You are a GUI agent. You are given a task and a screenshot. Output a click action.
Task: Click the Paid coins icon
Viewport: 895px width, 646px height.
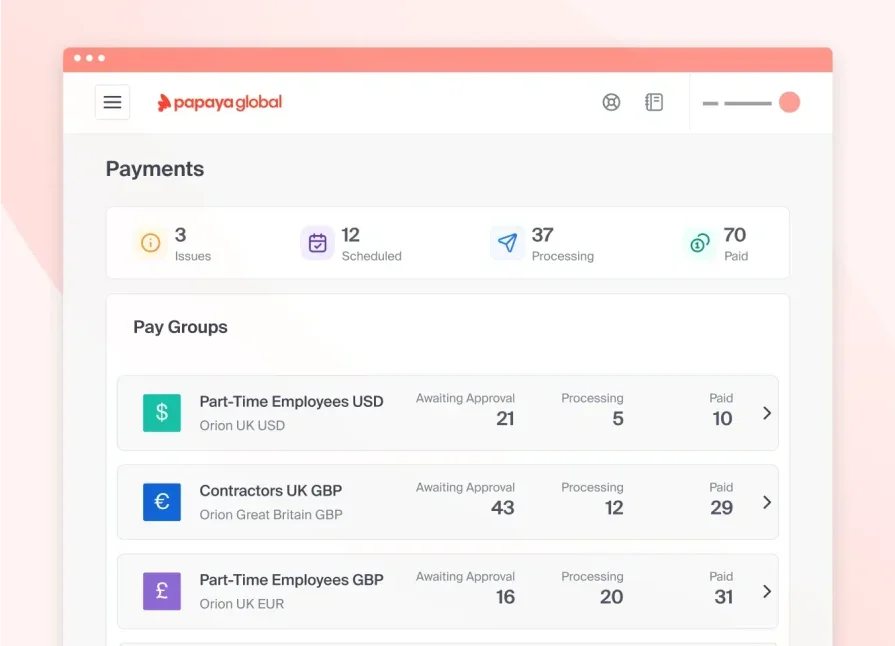coord(699,243)
